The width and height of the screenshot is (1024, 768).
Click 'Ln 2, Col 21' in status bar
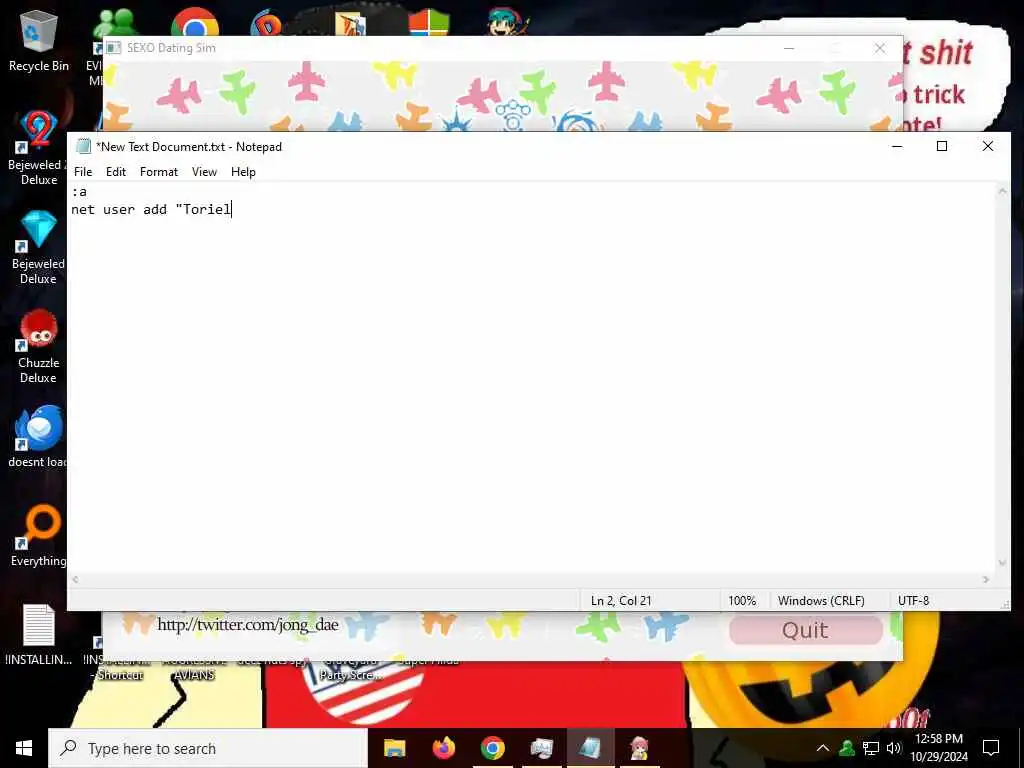point(620,601)
